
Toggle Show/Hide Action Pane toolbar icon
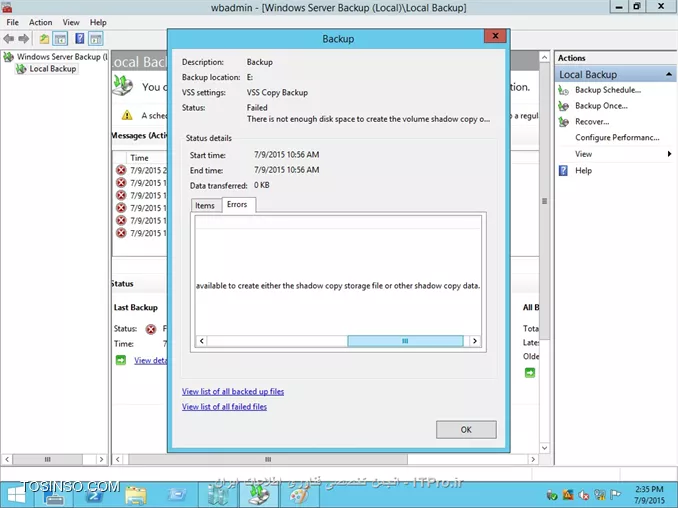pyautogui.click(x=96, y=39)
